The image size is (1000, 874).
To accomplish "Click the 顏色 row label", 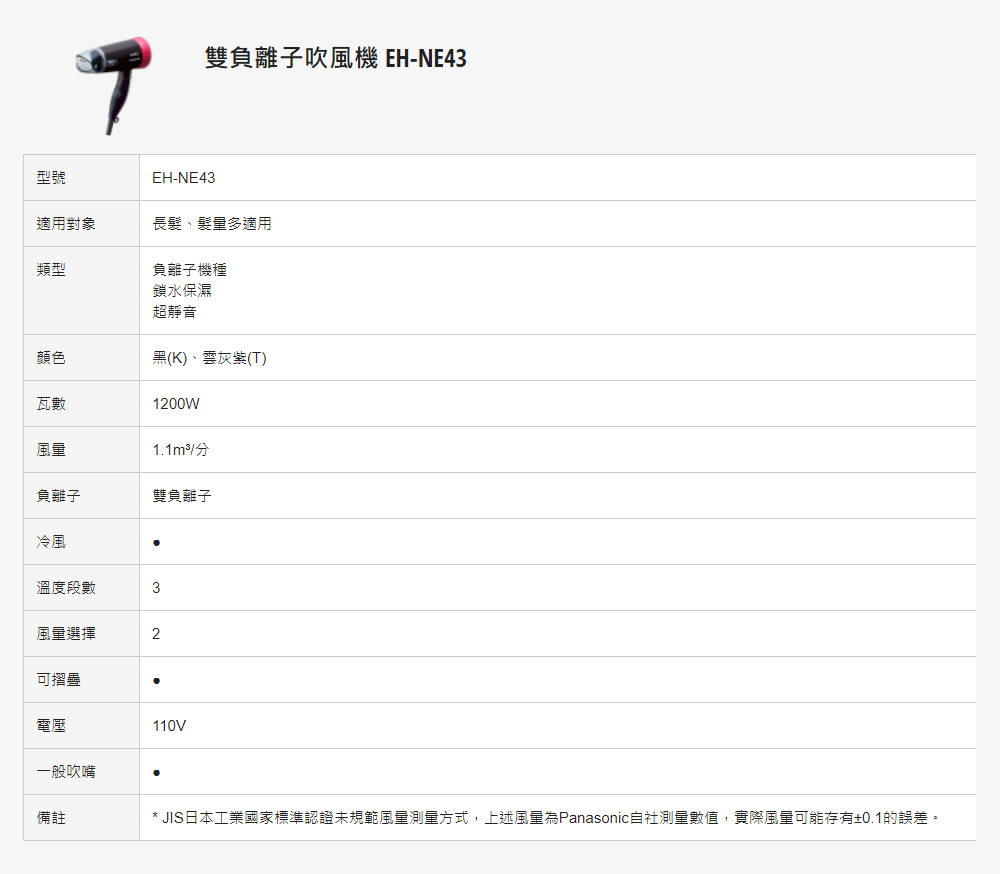I will click(x=51, y=357).
